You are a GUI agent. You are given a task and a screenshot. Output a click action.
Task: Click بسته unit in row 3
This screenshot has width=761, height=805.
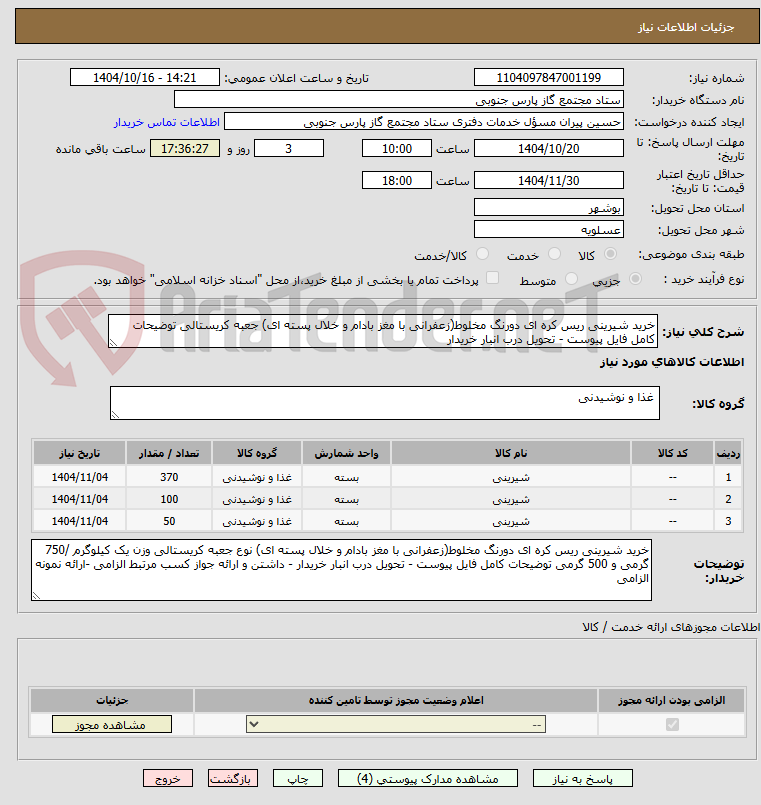click(x=347, y=521)
